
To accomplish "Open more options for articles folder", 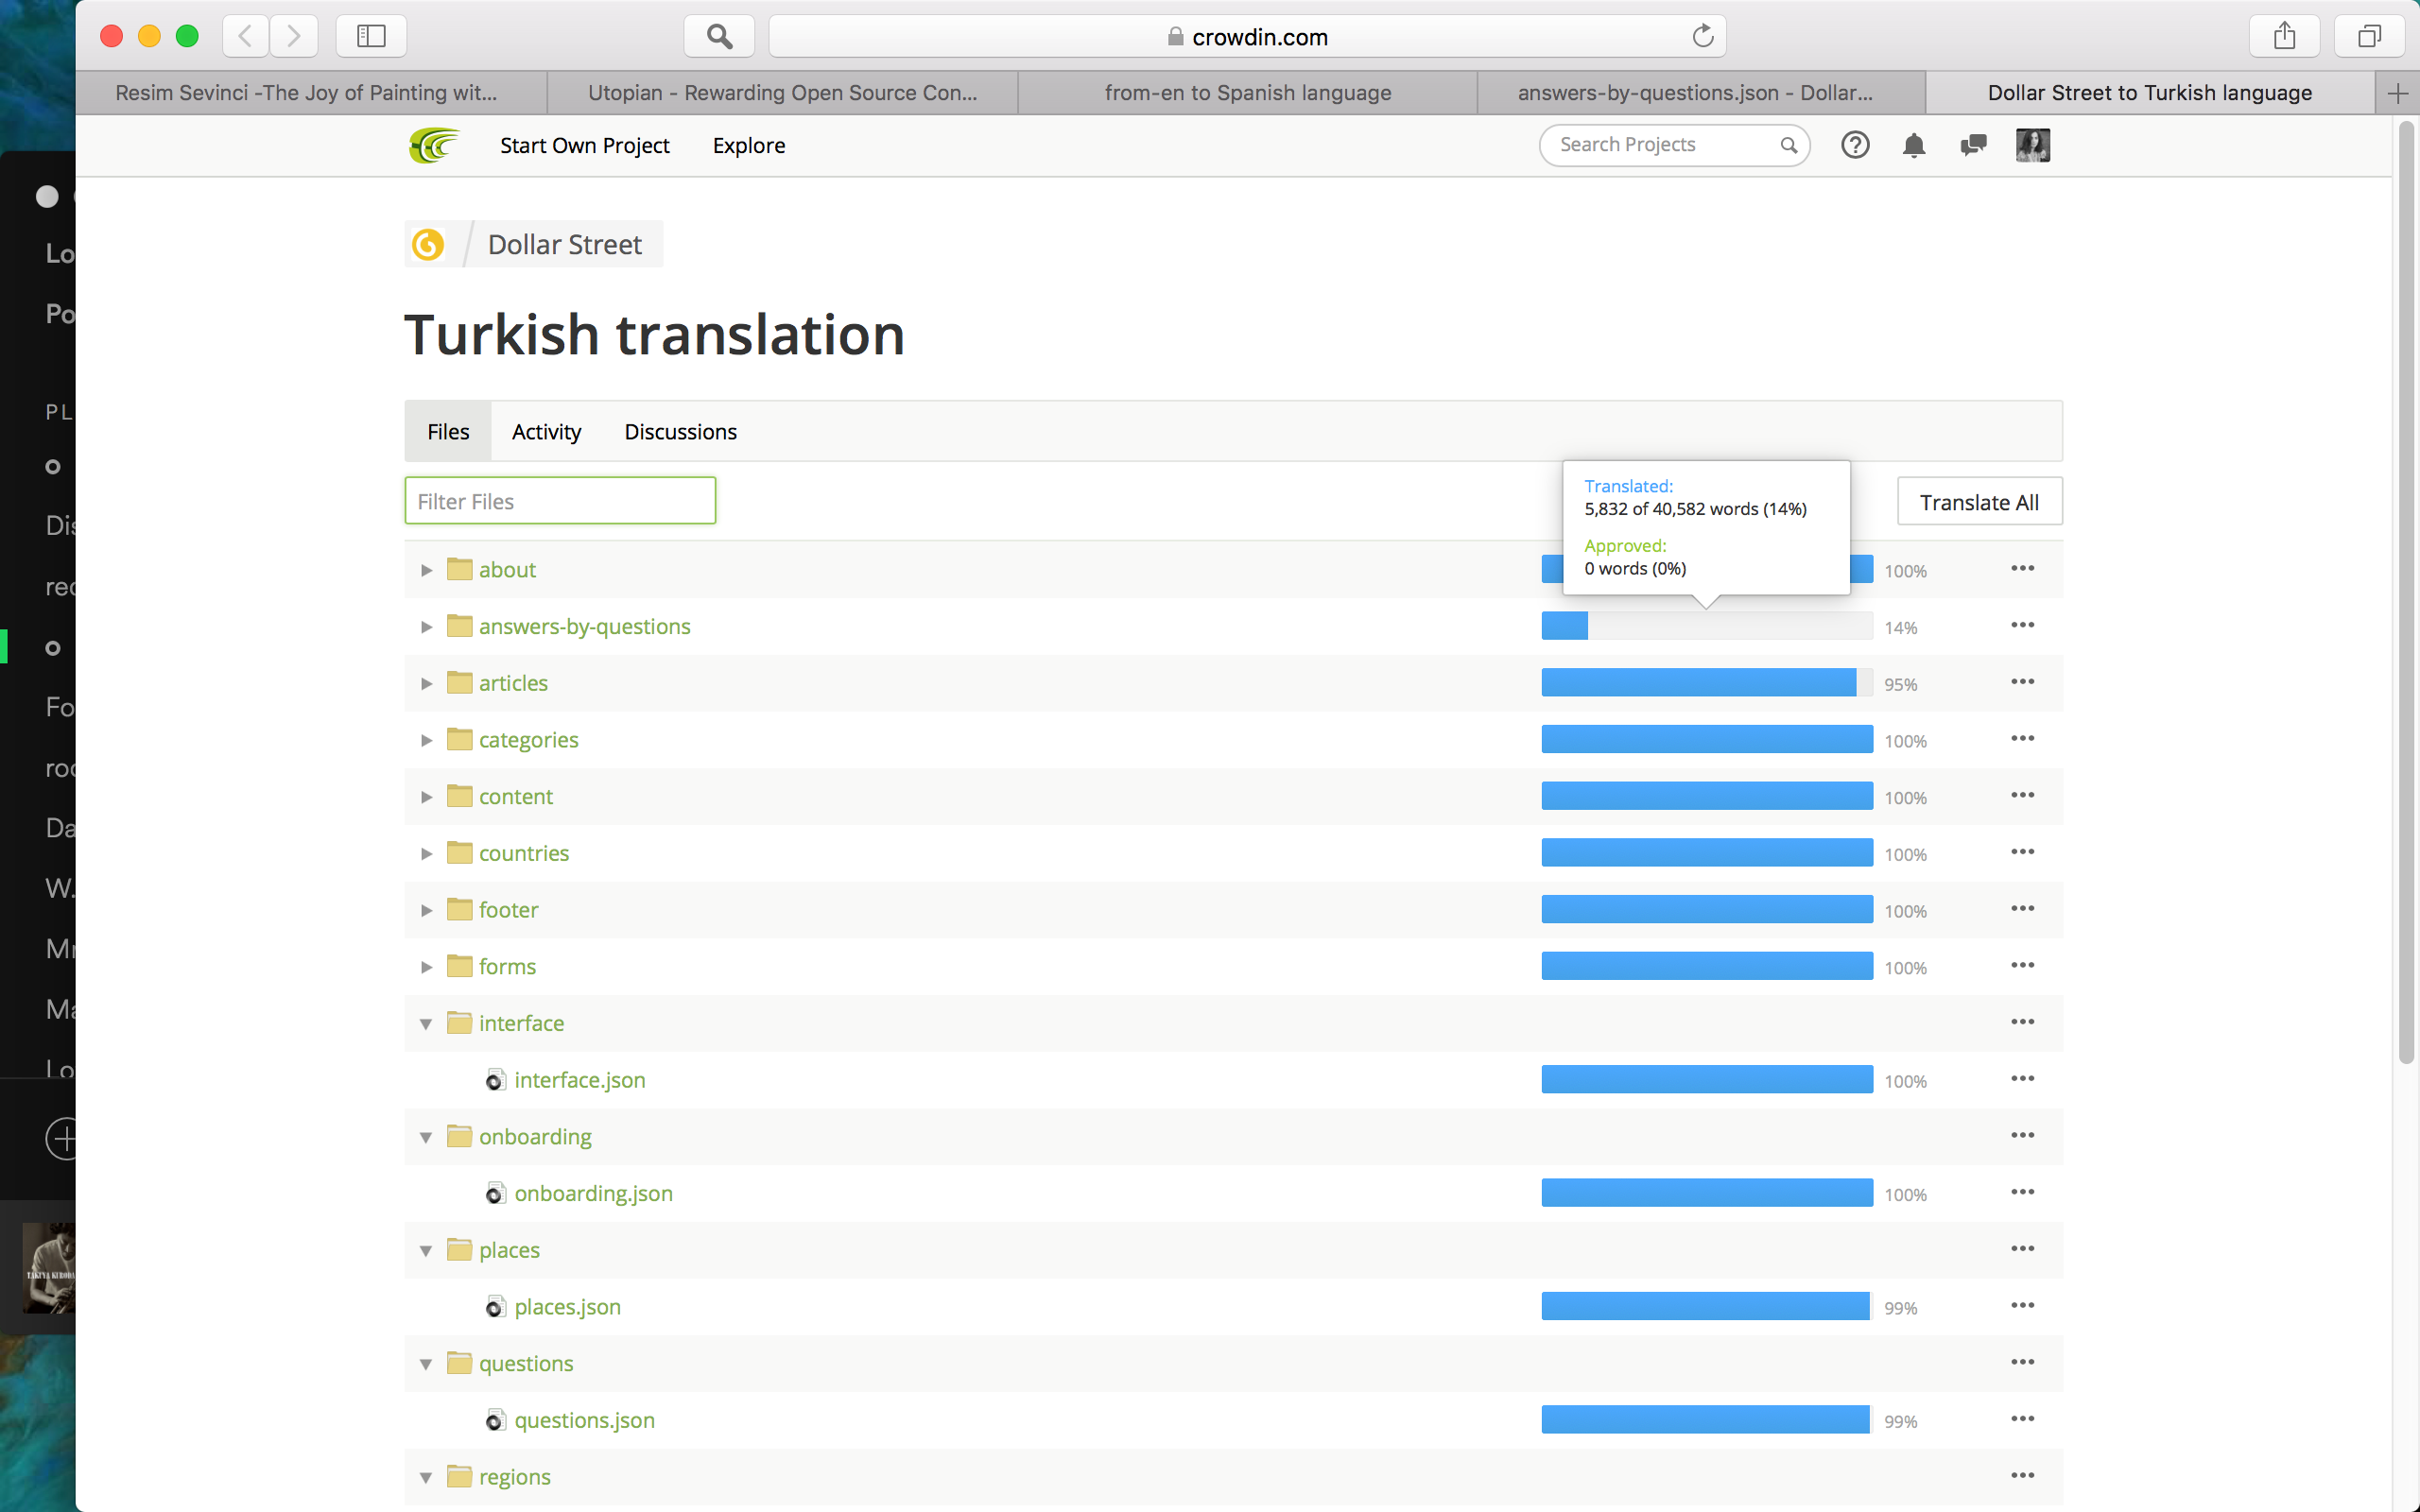I will [2022, 682].
